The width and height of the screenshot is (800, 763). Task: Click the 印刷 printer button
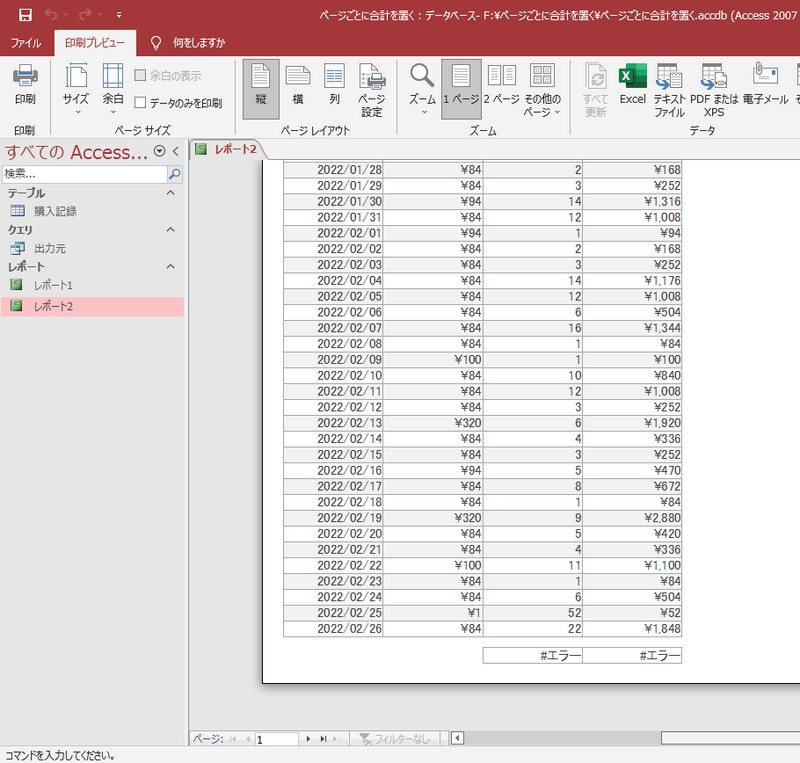point(25,84)
